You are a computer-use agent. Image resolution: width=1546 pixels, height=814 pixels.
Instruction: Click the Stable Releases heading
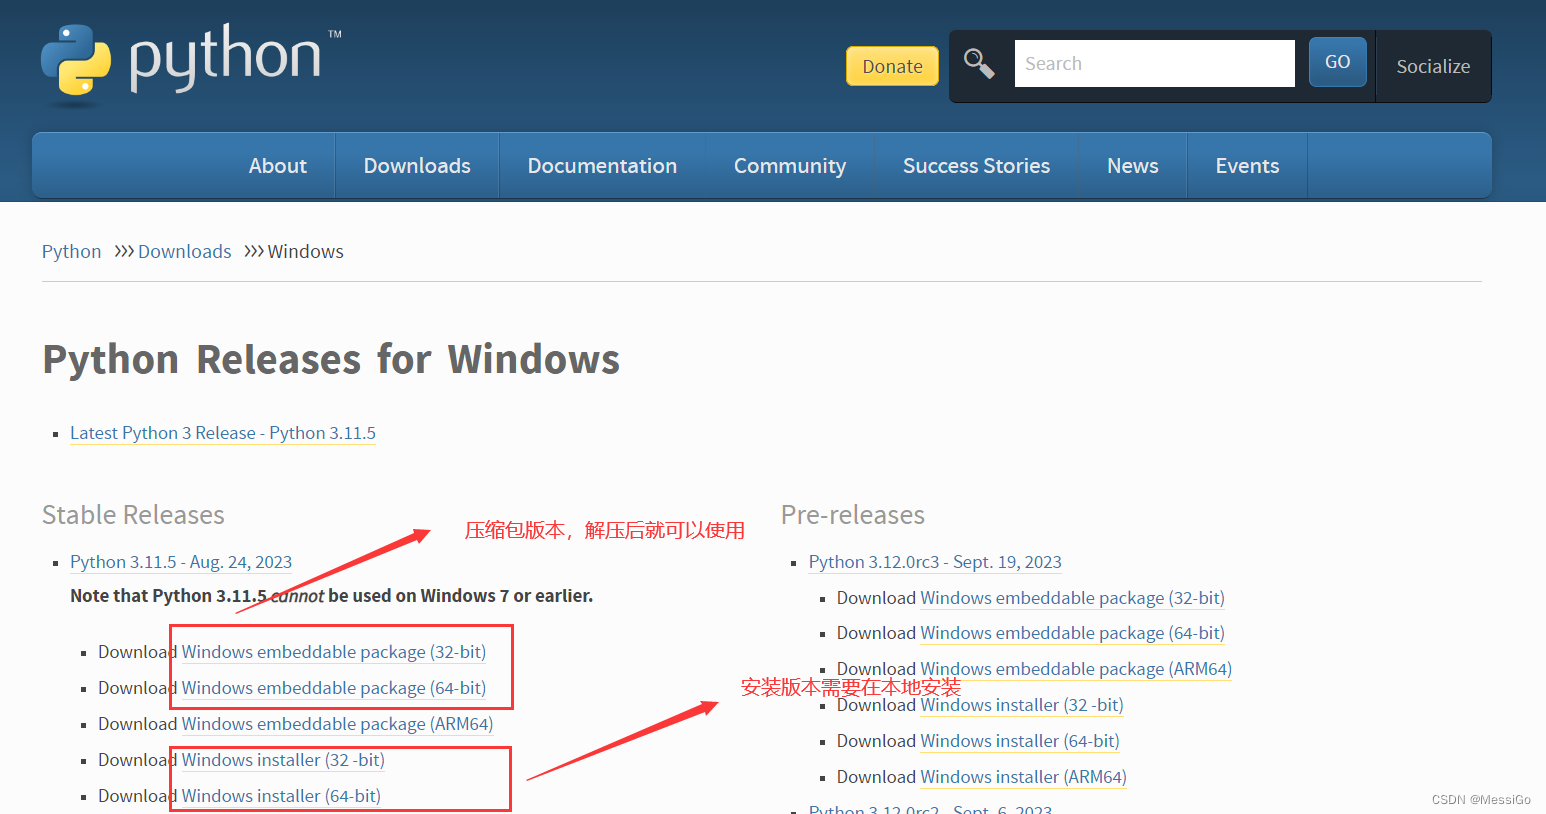pyautogui.click(x=133, y=515)
